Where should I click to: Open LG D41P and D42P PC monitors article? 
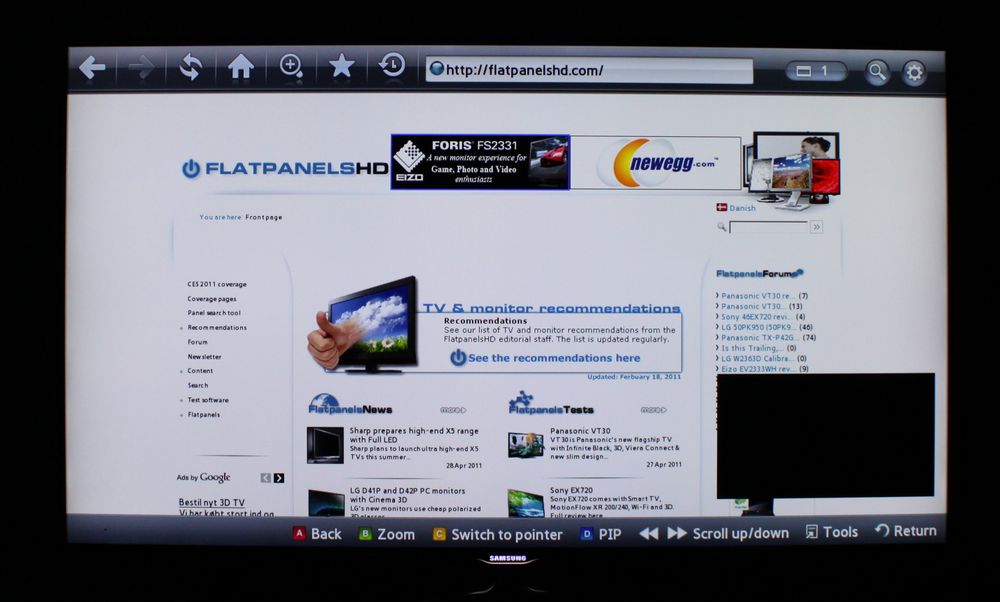coord(408,495)
